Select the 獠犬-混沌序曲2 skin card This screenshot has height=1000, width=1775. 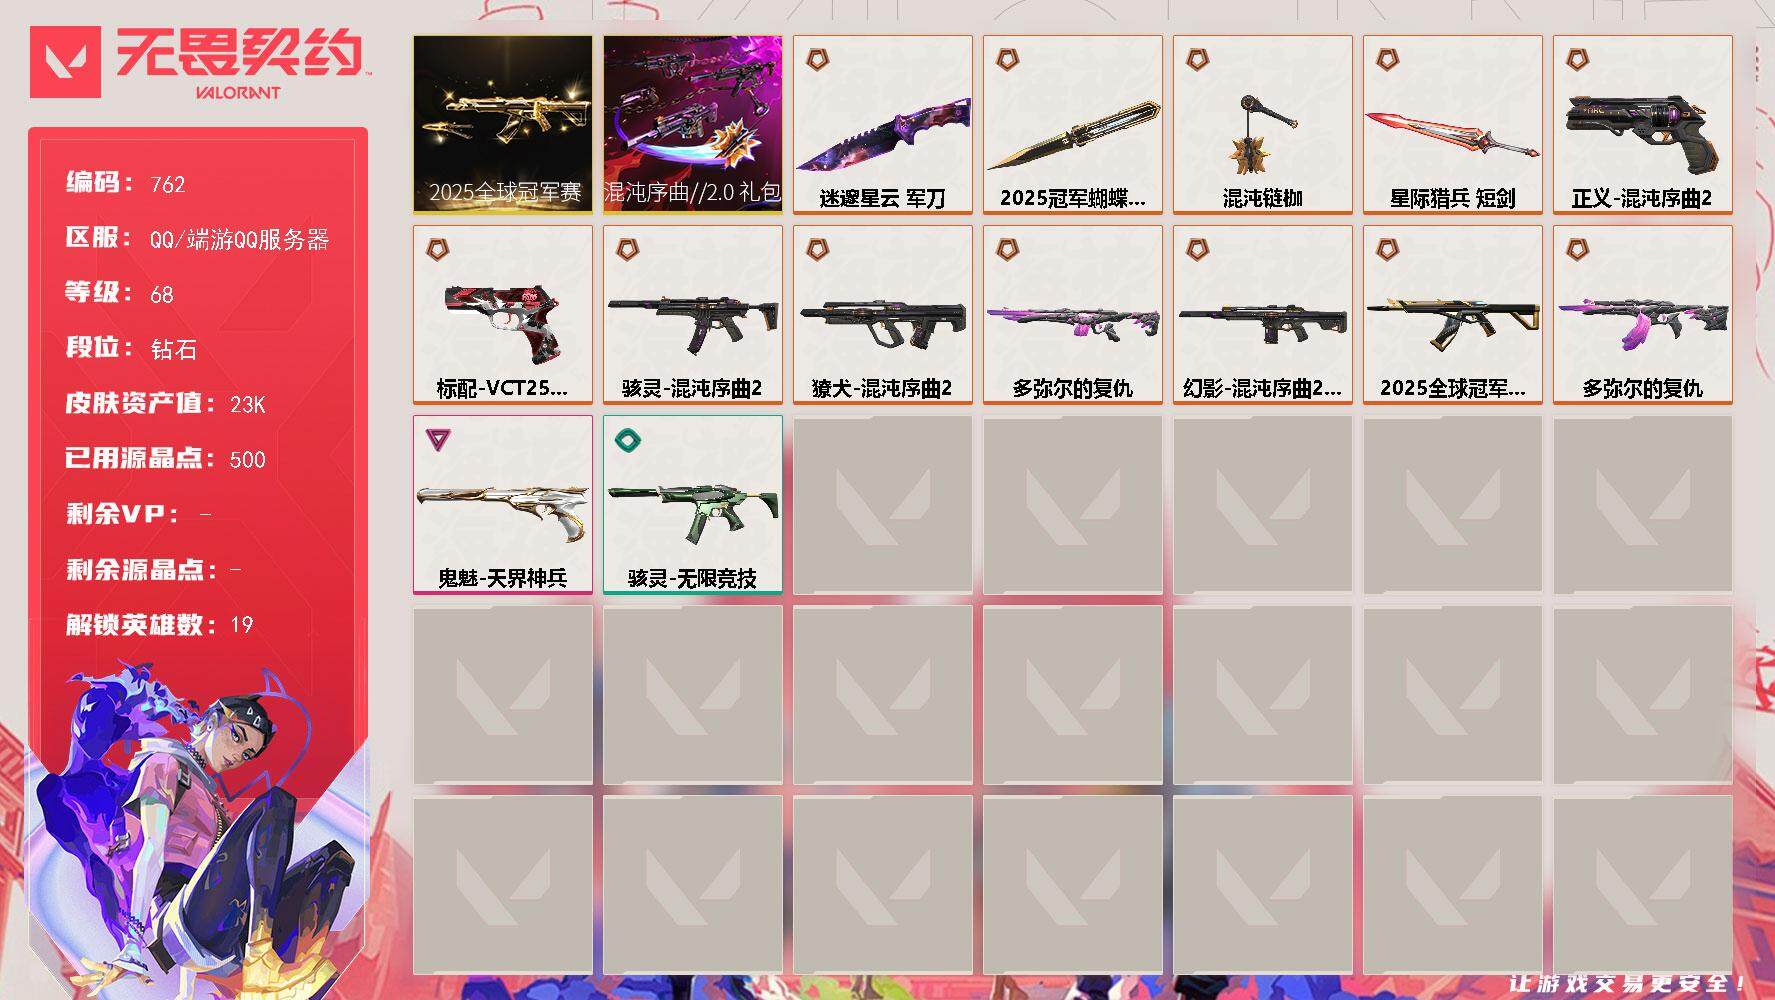coord(883,314)
